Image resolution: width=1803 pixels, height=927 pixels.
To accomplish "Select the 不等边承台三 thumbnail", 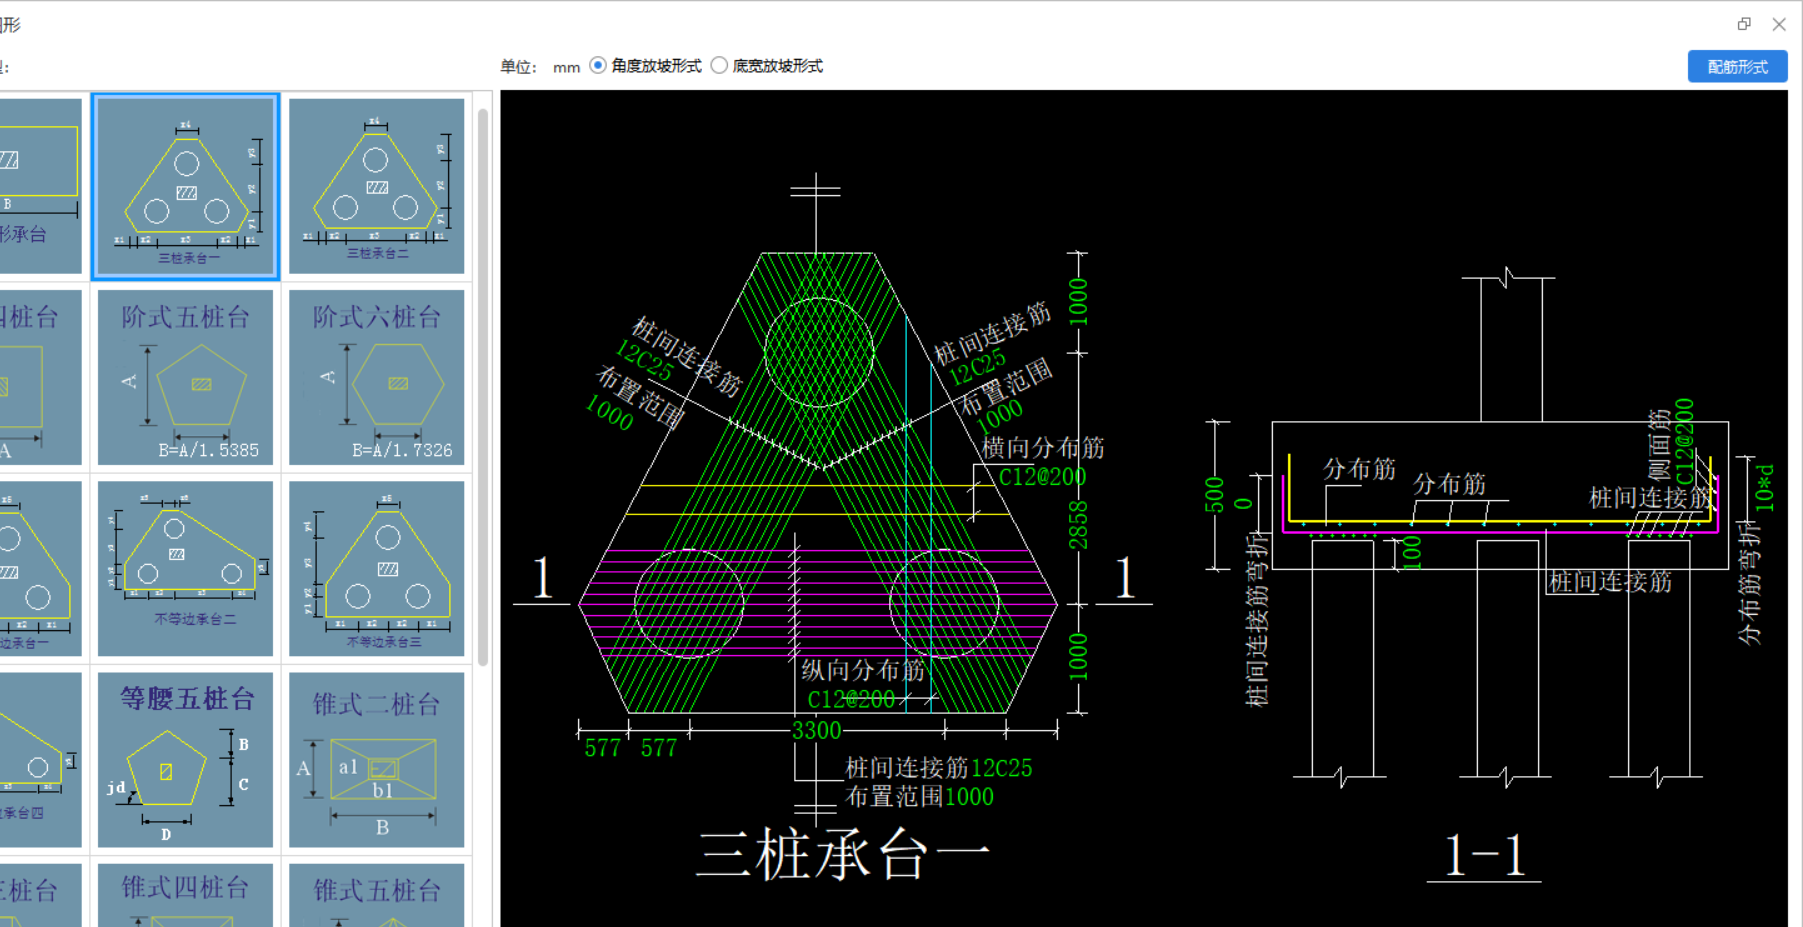I will pos(377,568).
